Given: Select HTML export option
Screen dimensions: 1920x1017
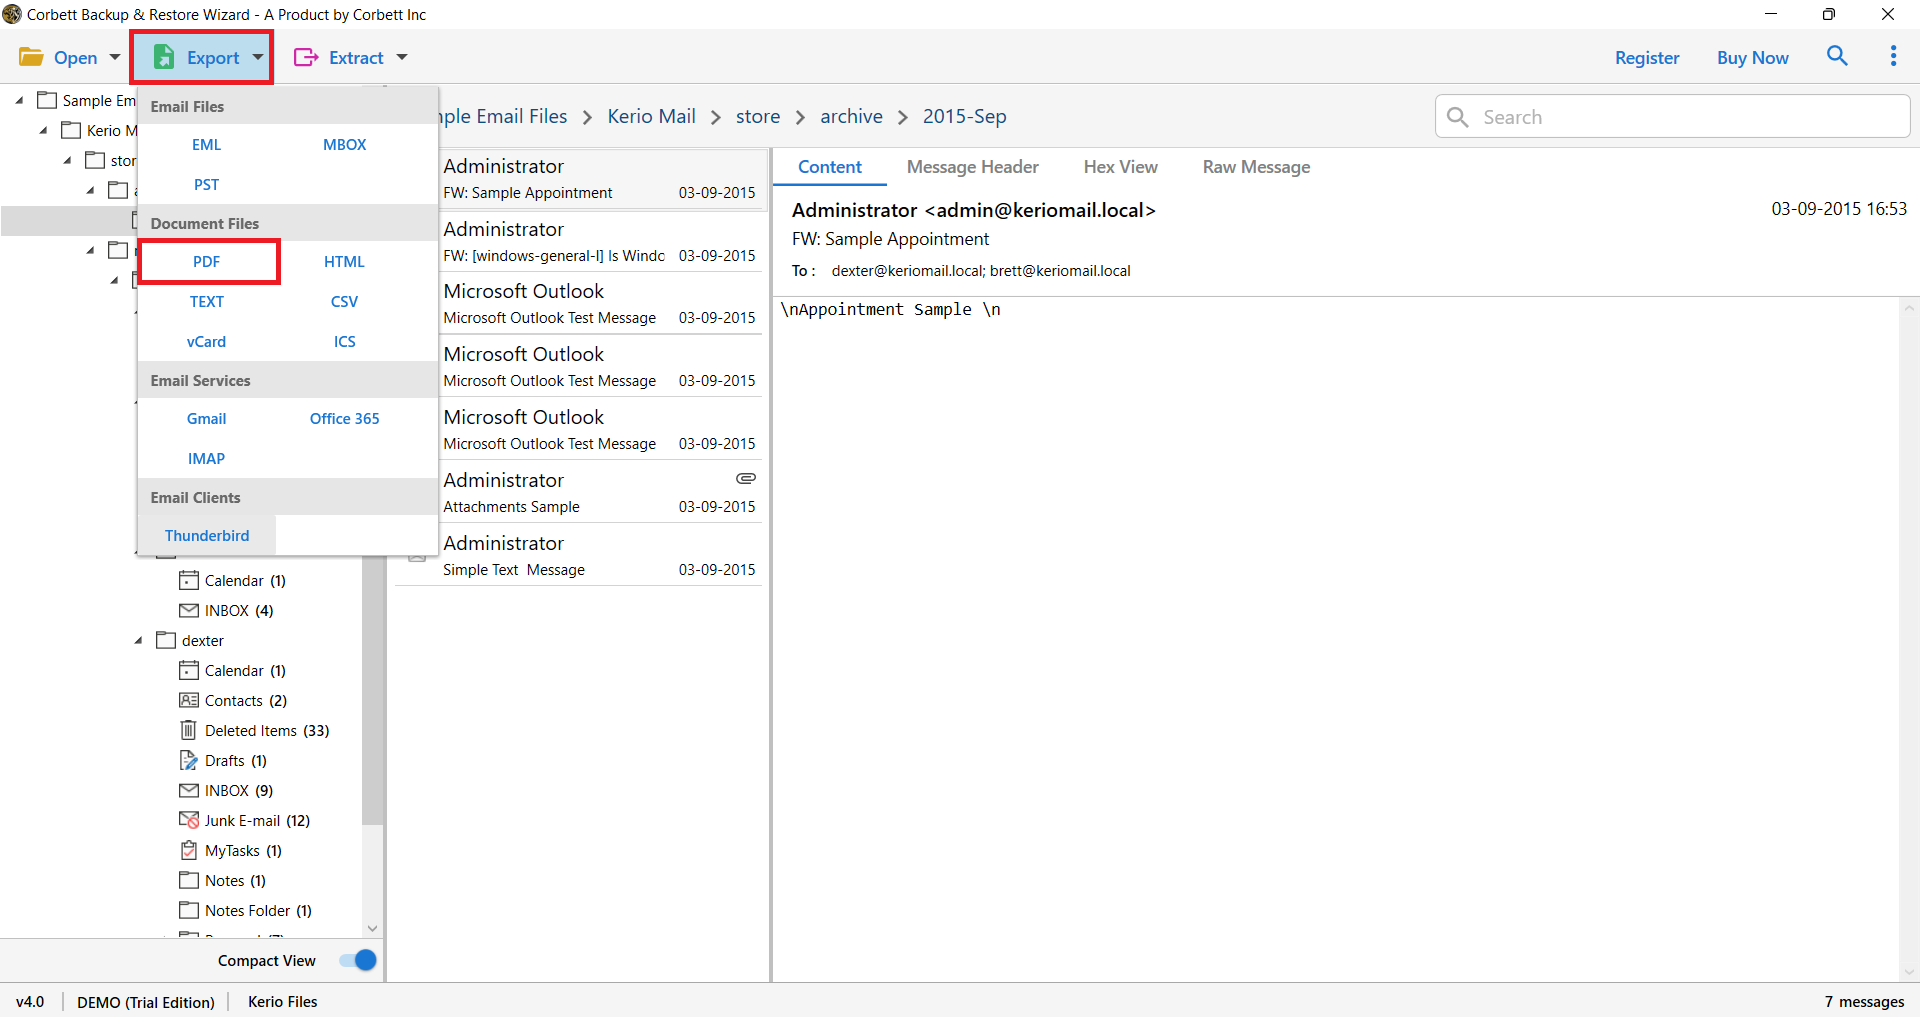Looking at the screenshot, I should coord(345,261).
